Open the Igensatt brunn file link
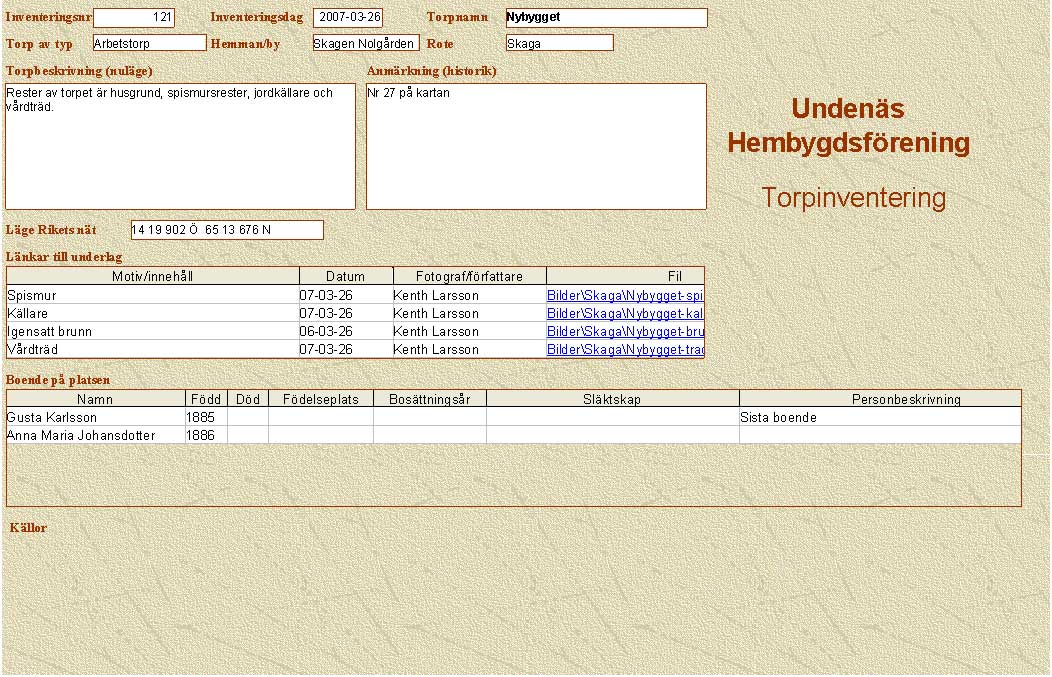 (625, 332)
